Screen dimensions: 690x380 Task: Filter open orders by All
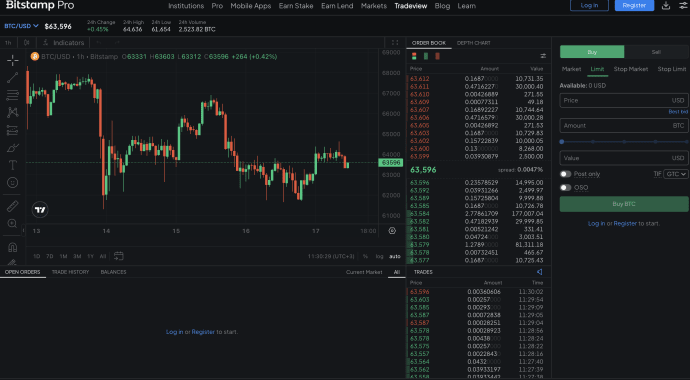(x=396, y=272)
